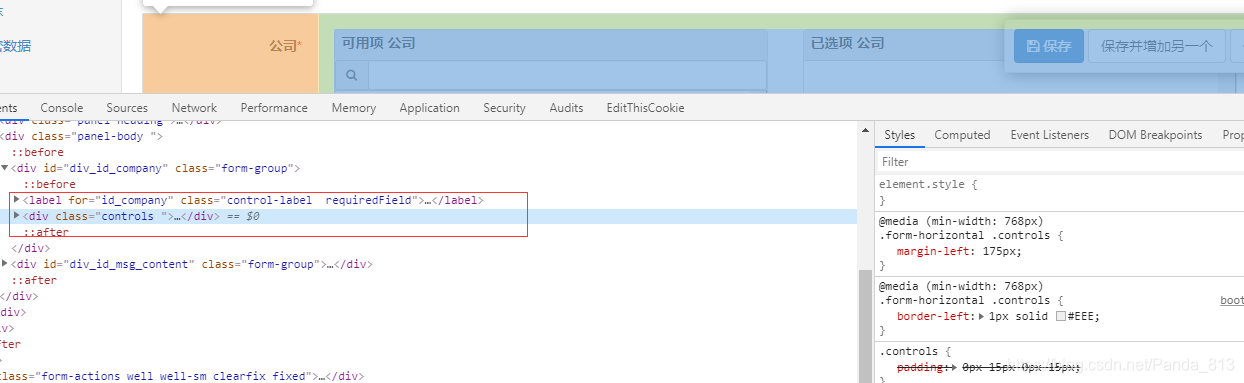Switch to the Security tab
The width and height of the screenshot is (1244, 383).
(x=504, y=108)
